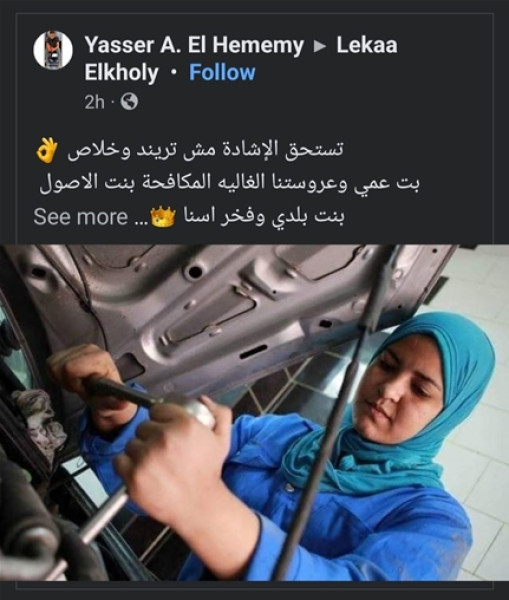509x600 pixels.
Task: Click the triangle arrow between the names
Action: pos(320,47)
